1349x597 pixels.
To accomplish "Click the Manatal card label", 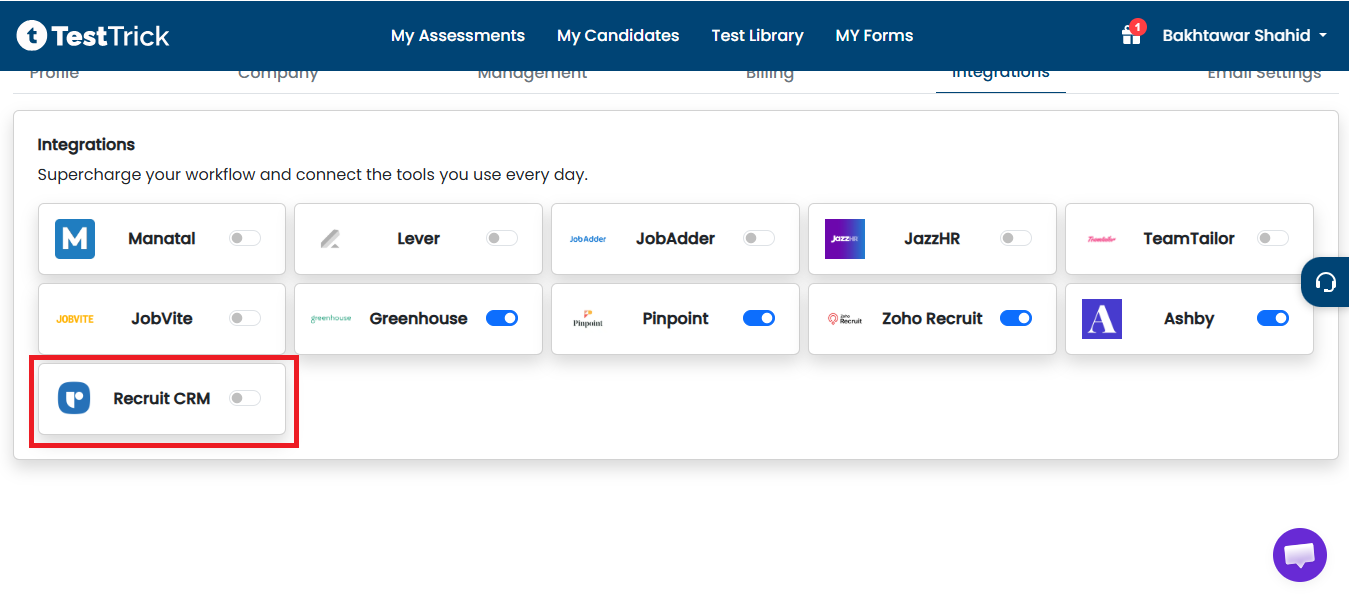I will (x=162, y=239).
